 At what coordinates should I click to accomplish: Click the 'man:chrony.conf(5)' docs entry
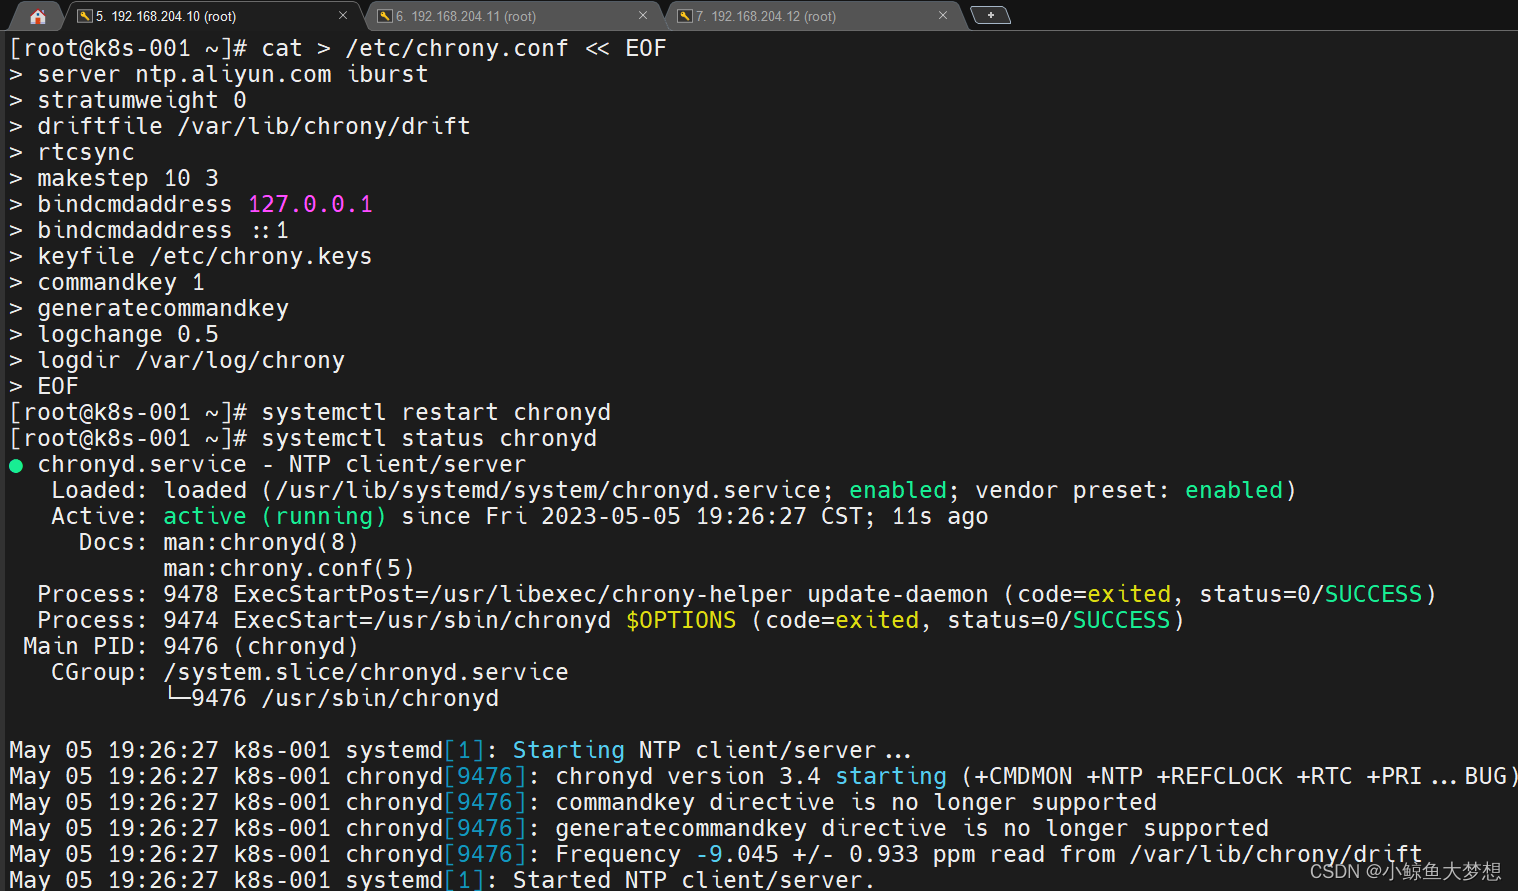289,569
